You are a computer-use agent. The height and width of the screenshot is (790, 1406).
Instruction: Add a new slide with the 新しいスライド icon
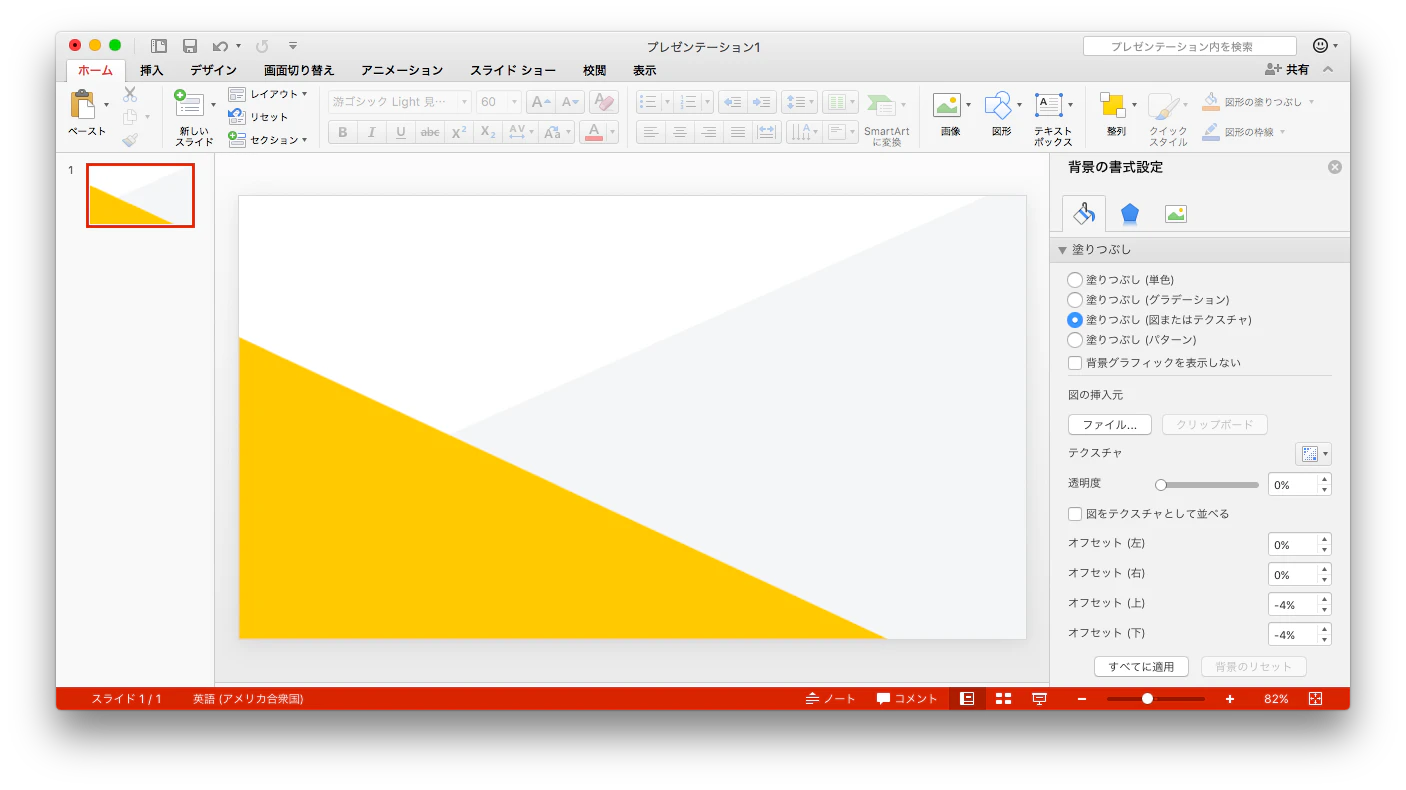(x=189, y=104)
